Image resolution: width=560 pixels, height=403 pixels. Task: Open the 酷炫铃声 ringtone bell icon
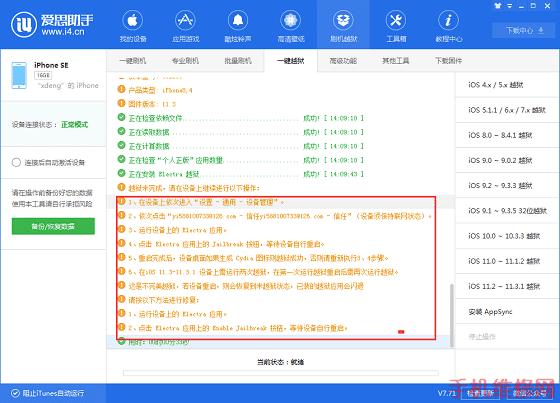238,20
